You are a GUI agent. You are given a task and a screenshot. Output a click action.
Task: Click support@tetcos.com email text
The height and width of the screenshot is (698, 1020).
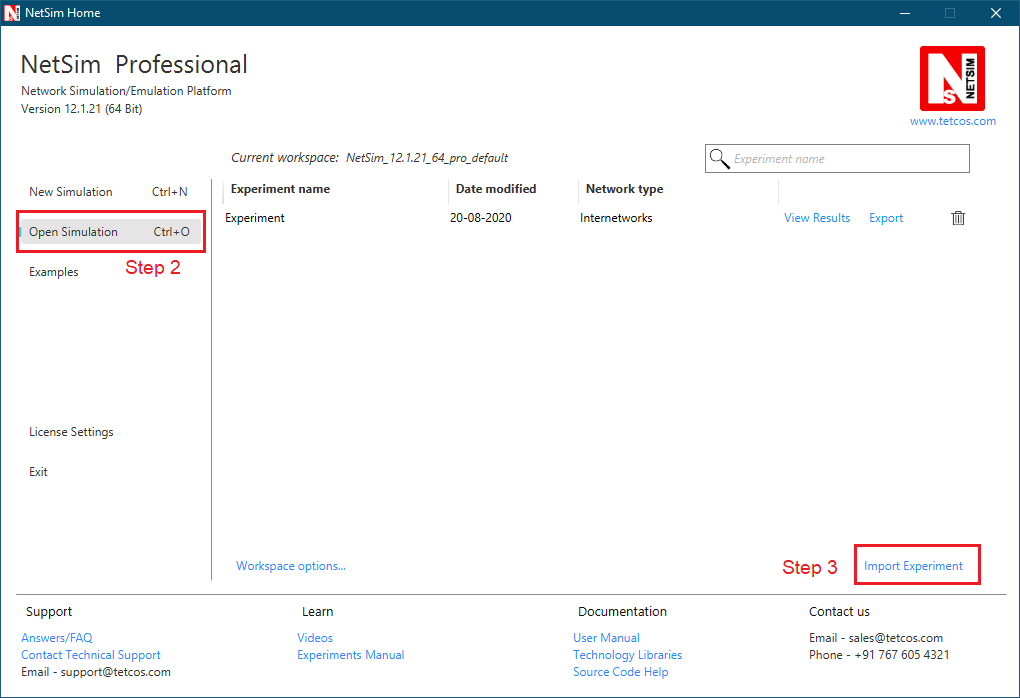[x=115, y=671]
